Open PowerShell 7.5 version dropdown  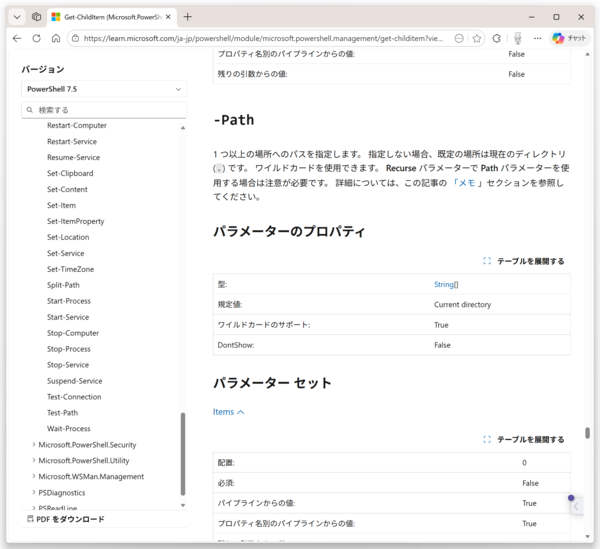point(104,89)
